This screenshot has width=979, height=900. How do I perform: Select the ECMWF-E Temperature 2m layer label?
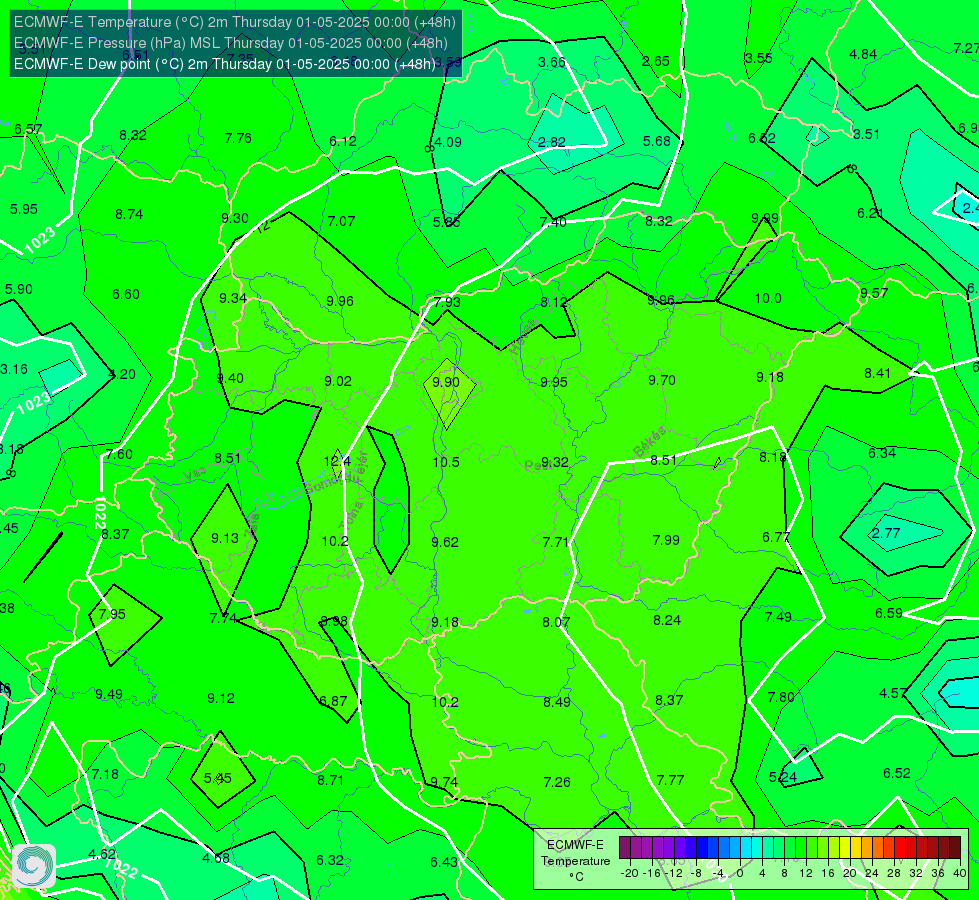[235, 22]
